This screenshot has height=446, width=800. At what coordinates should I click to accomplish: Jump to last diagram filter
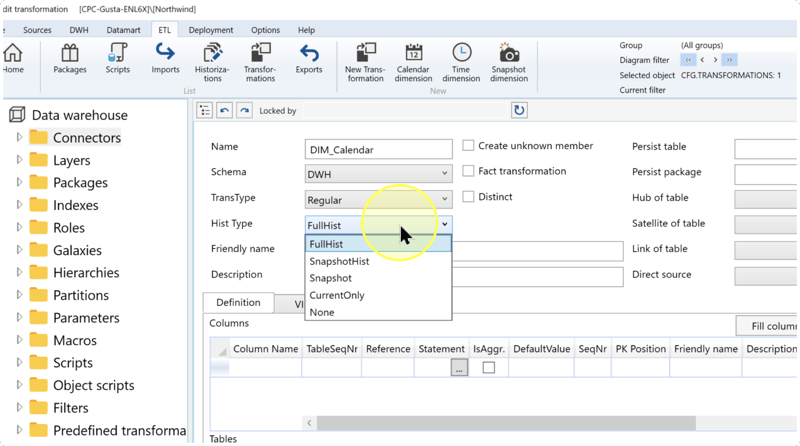click(x=730, y=60)
